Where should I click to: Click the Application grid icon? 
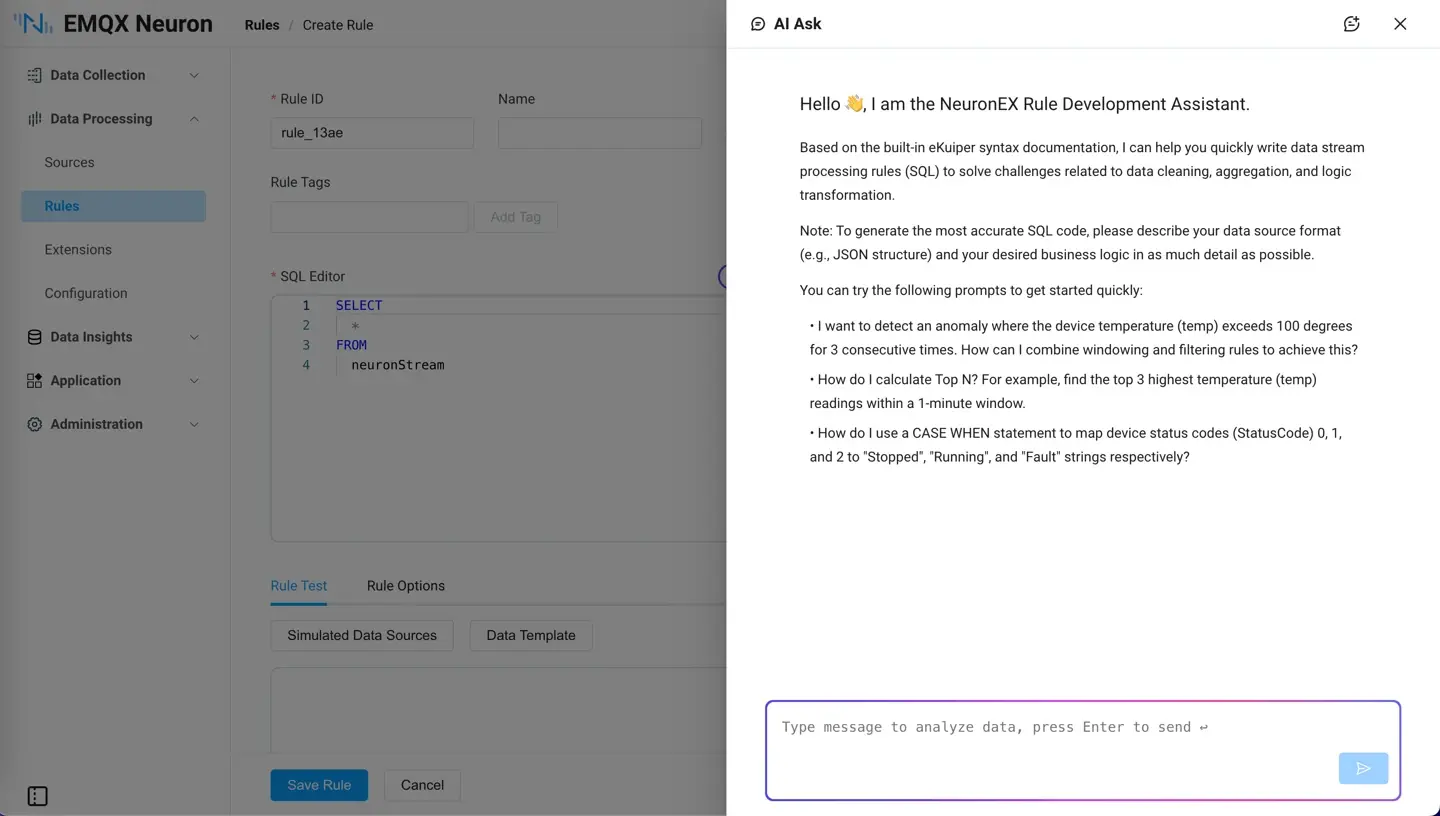point(34,381)
